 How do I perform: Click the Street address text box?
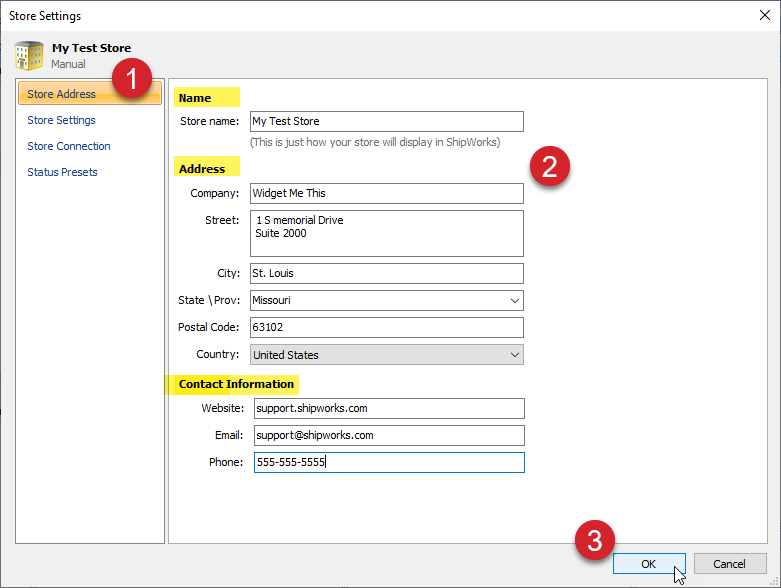(x=387, y=234)
